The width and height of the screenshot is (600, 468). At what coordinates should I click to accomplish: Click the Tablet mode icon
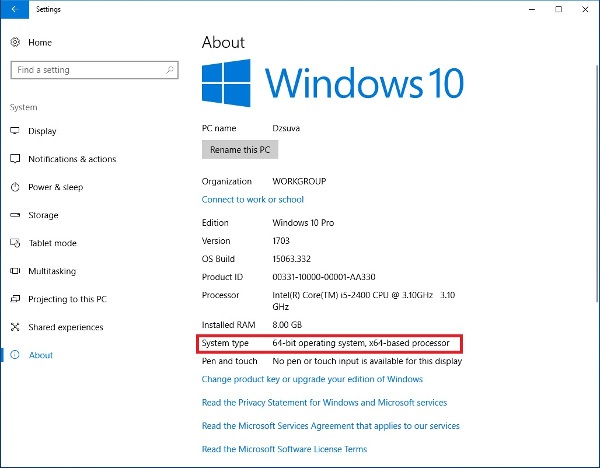coord(15,243)
